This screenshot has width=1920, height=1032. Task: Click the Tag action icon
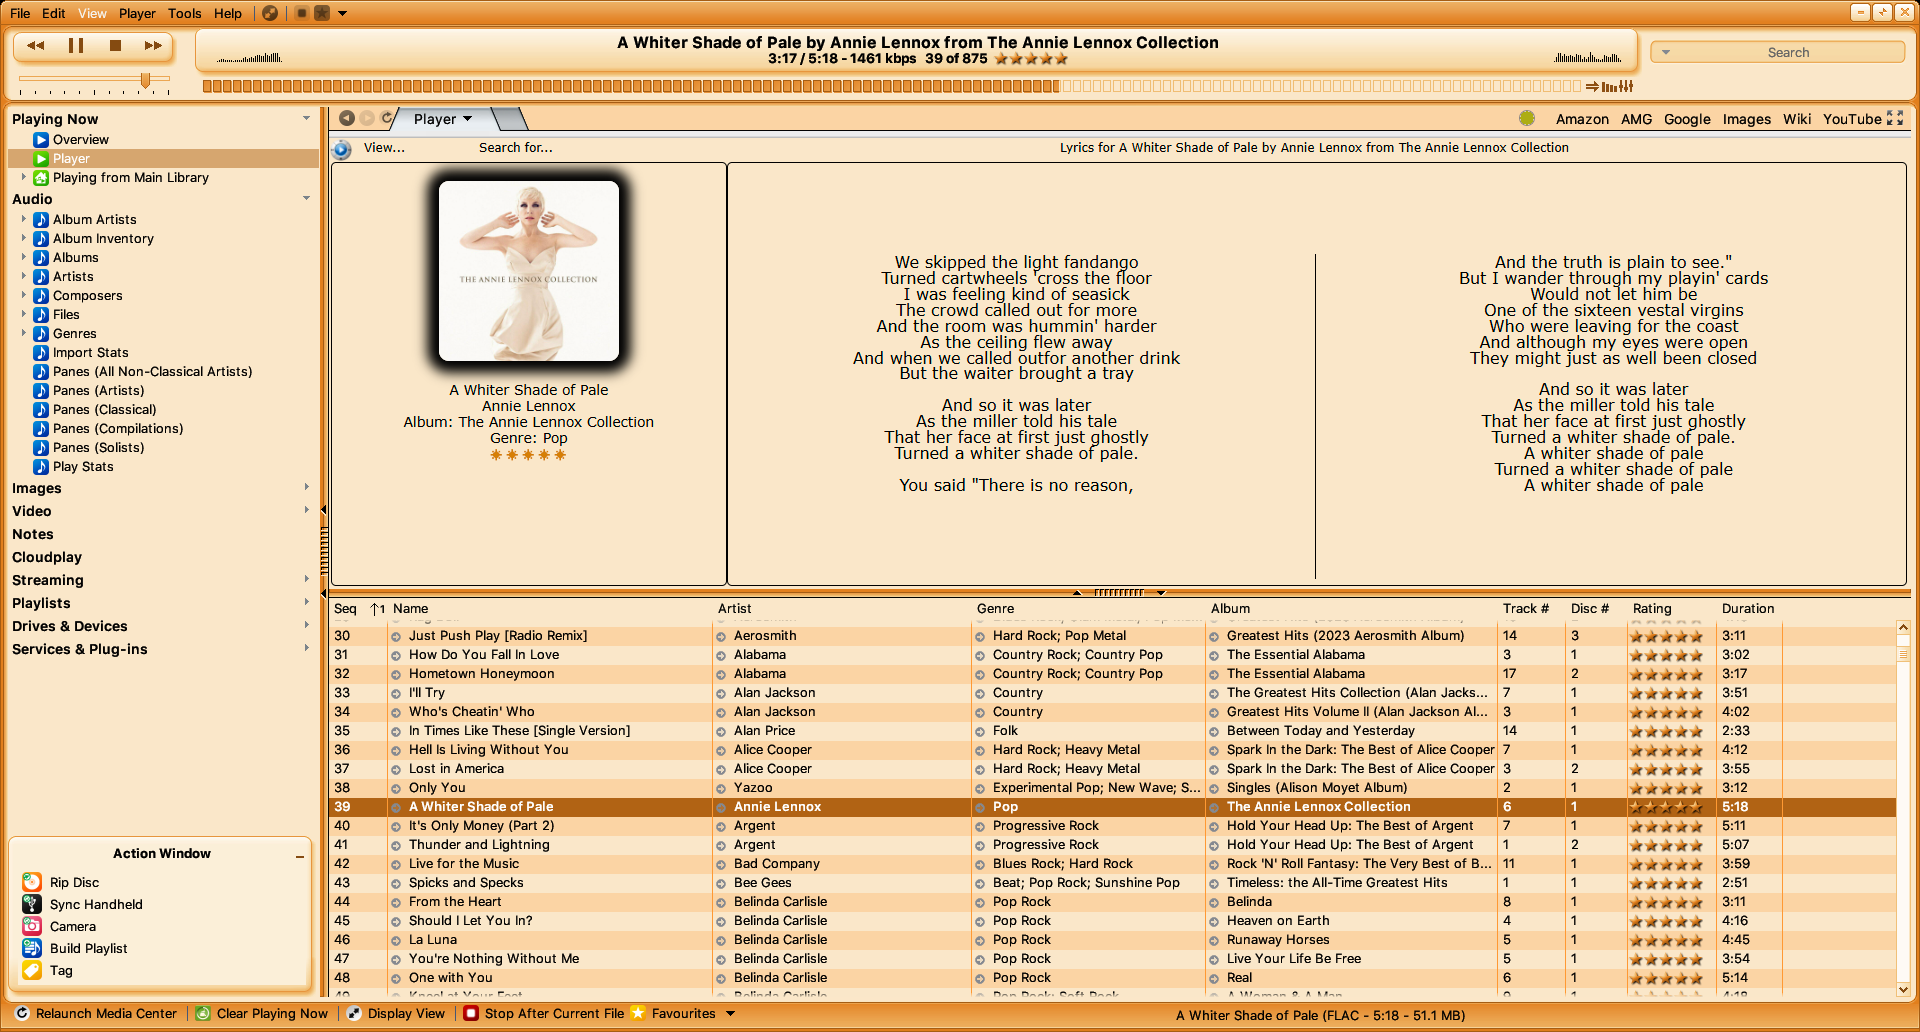[x=32, y=970]
